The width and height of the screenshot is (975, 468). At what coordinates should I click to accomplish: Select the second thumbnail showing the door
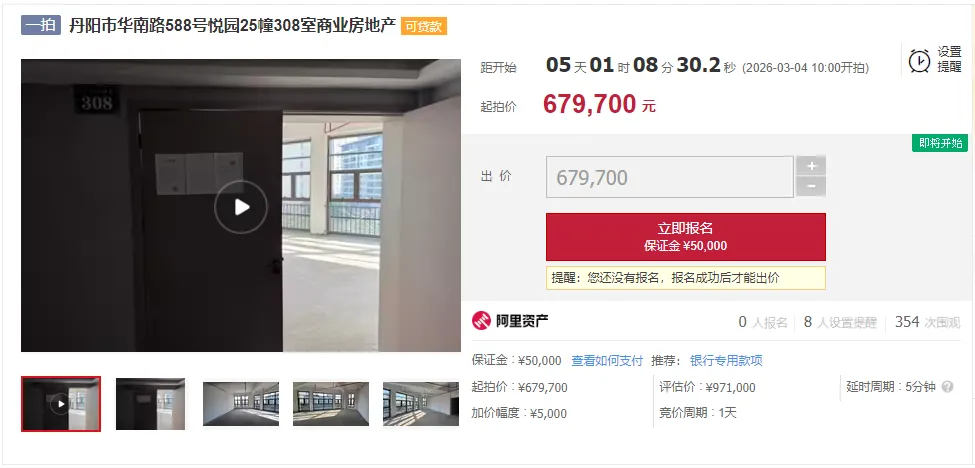click(x=150, y=404)
